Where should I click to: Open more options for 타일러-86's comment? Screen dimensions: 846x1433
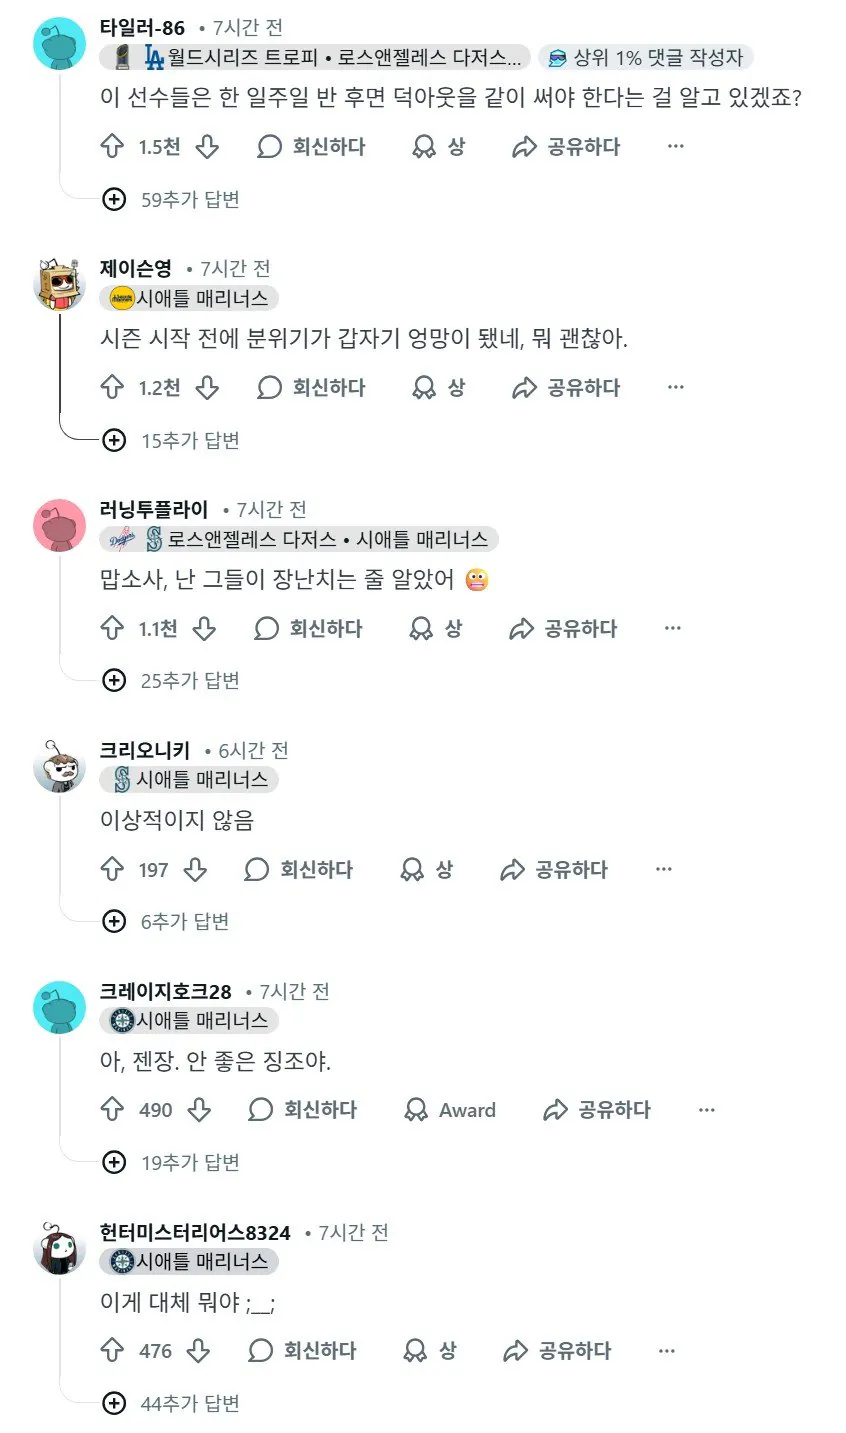(676, 147)
